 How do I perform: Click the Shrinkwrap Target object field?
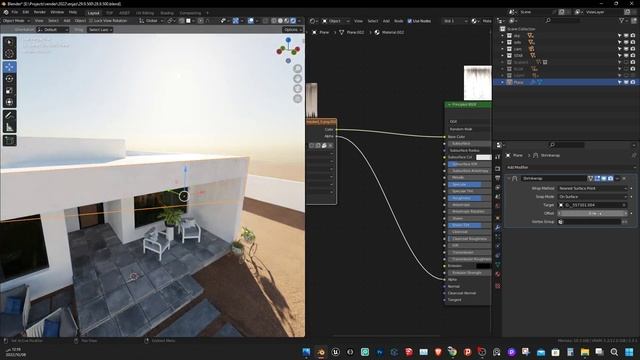[592, 205]
